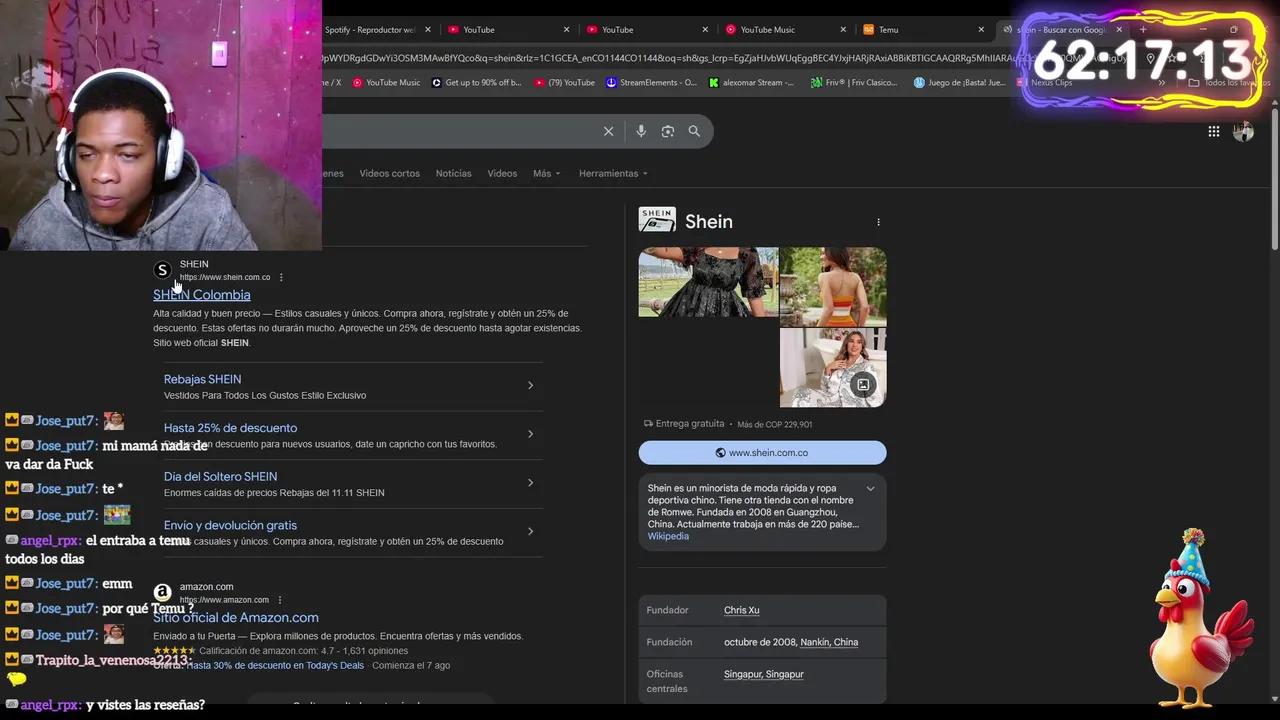Click the chevron on 'Dia del Soltero SHEIN' row
Image resolution: width=1280 pixels, height=720 pixels.
[530, 483]
